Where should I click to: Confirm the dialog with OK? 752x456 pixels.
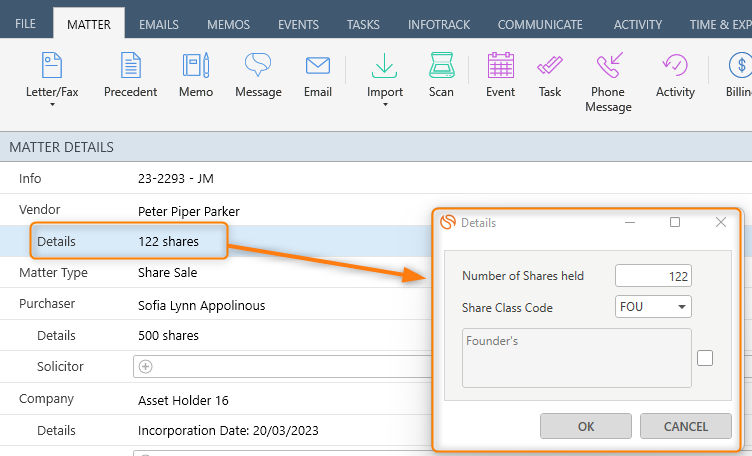(x=586, y=426)
